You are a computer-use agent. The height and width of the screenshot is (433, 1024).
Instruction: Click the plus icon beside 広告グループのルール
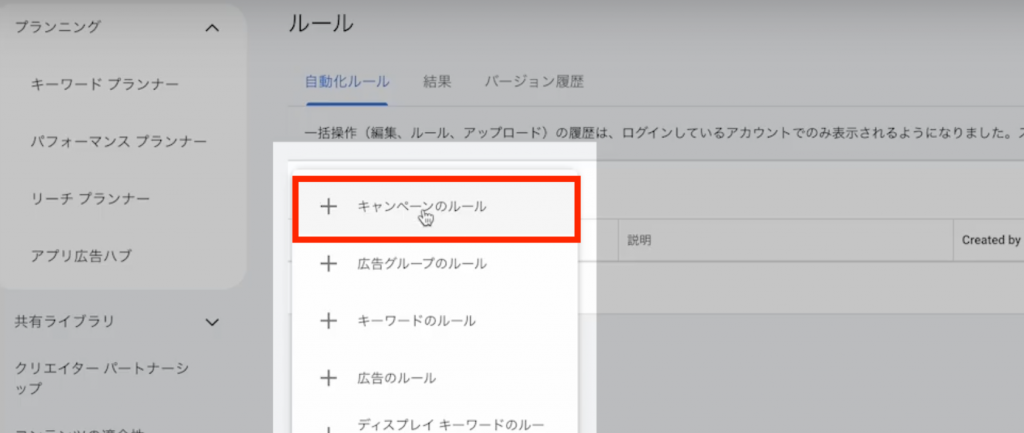[x=328, y=264]
